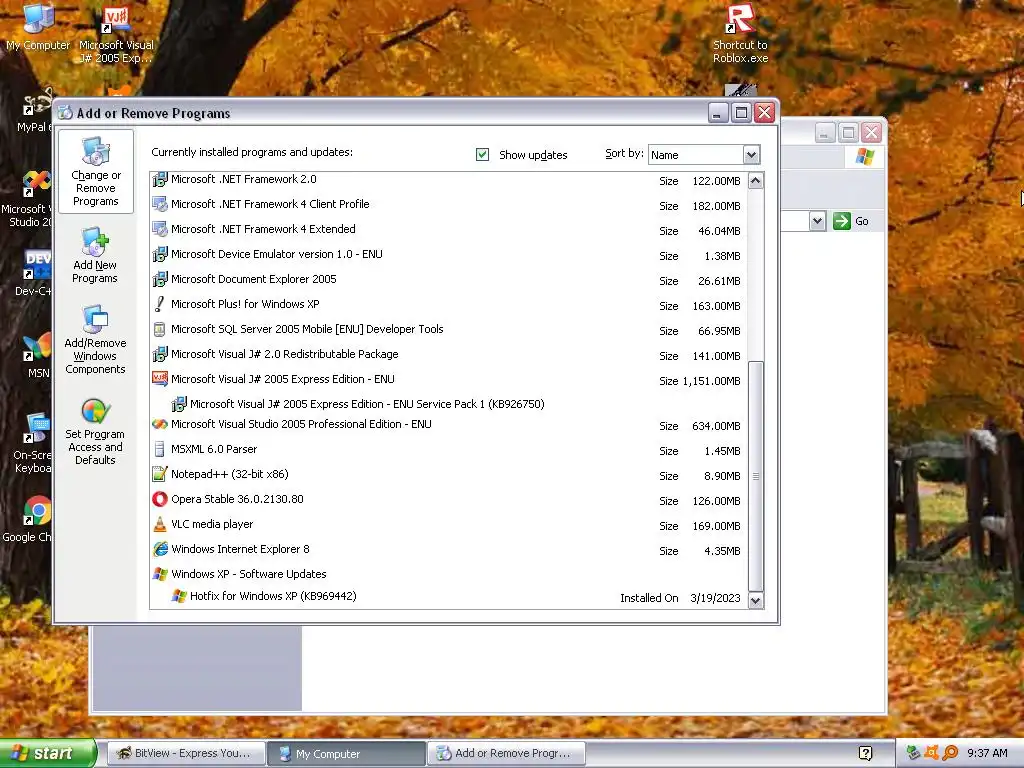Viewport: 1024px width, 768px height.
Task: Uncheck the Show updates checkbox
Action: [x=483, y=155]
